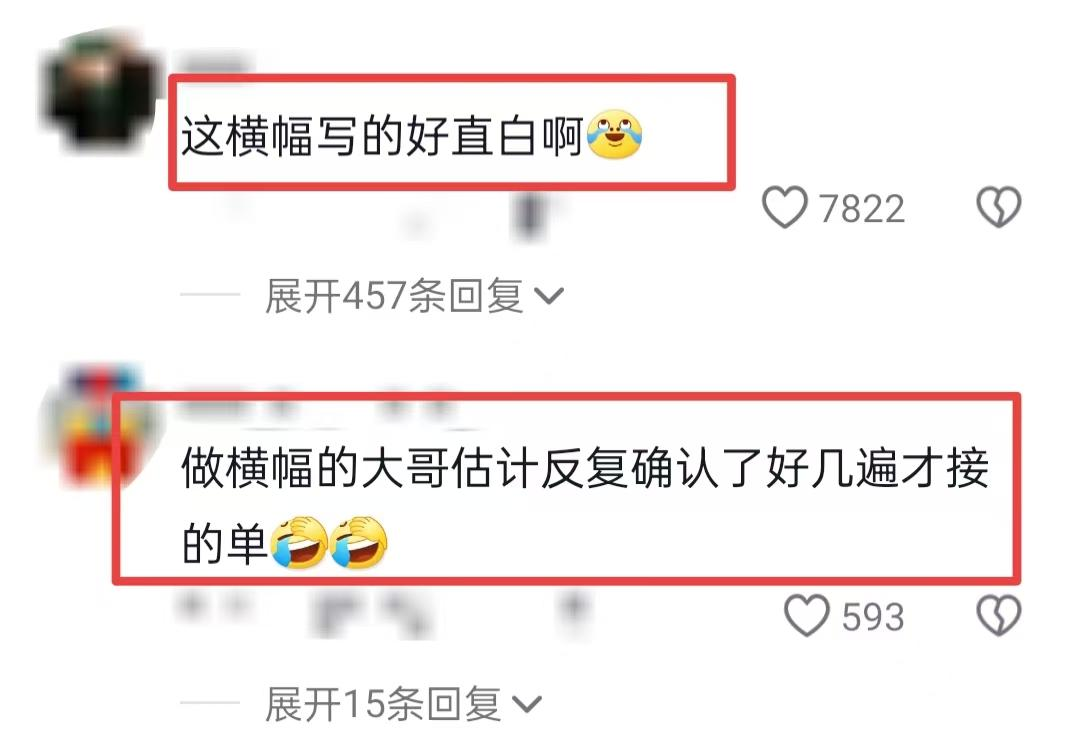Click the second laughing emoji after 的单
The image size is (1080, 748).
[358, 542]
